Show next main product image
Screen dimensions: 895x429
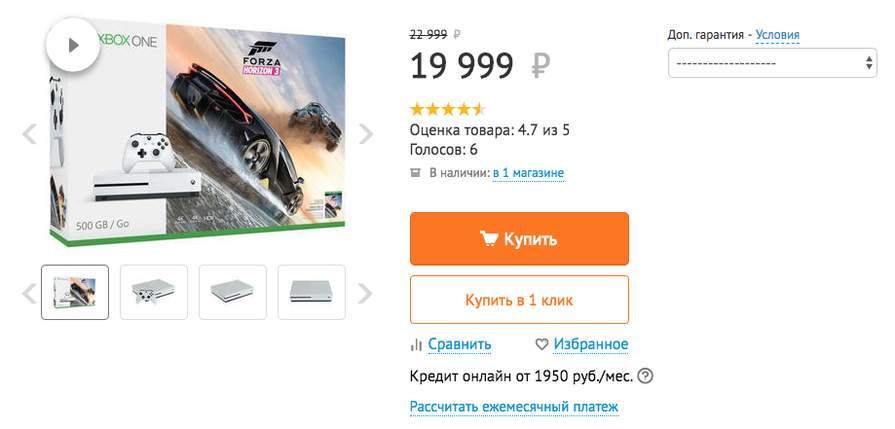click(366, 133)
